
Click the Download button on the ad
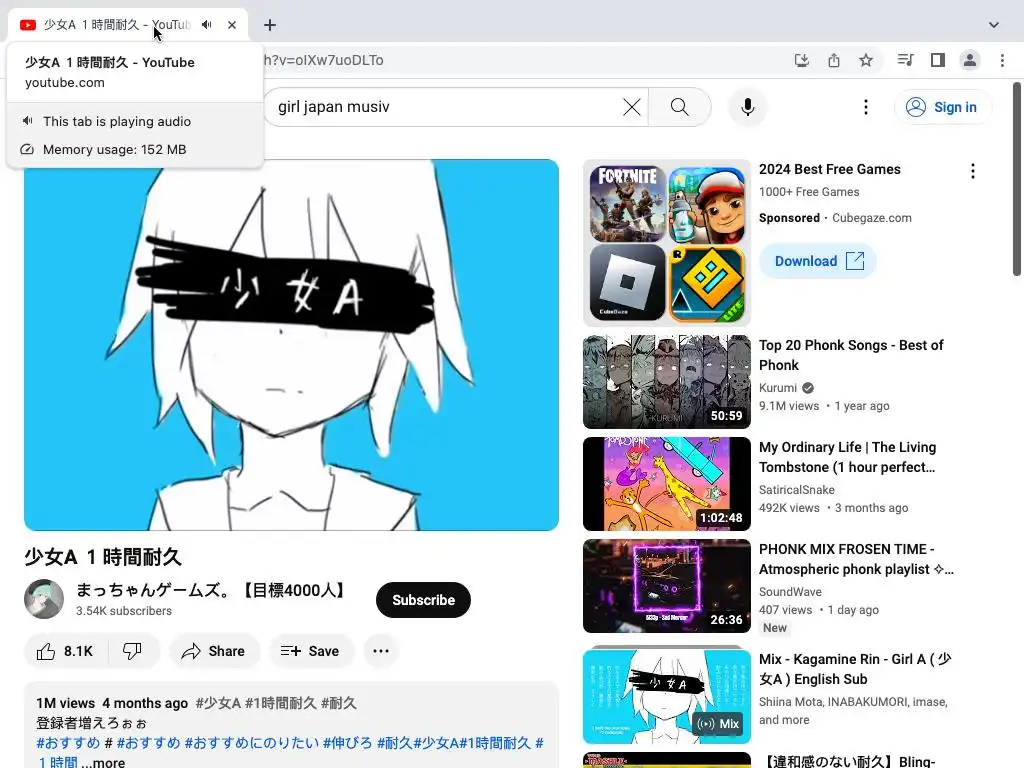point(818,261)
